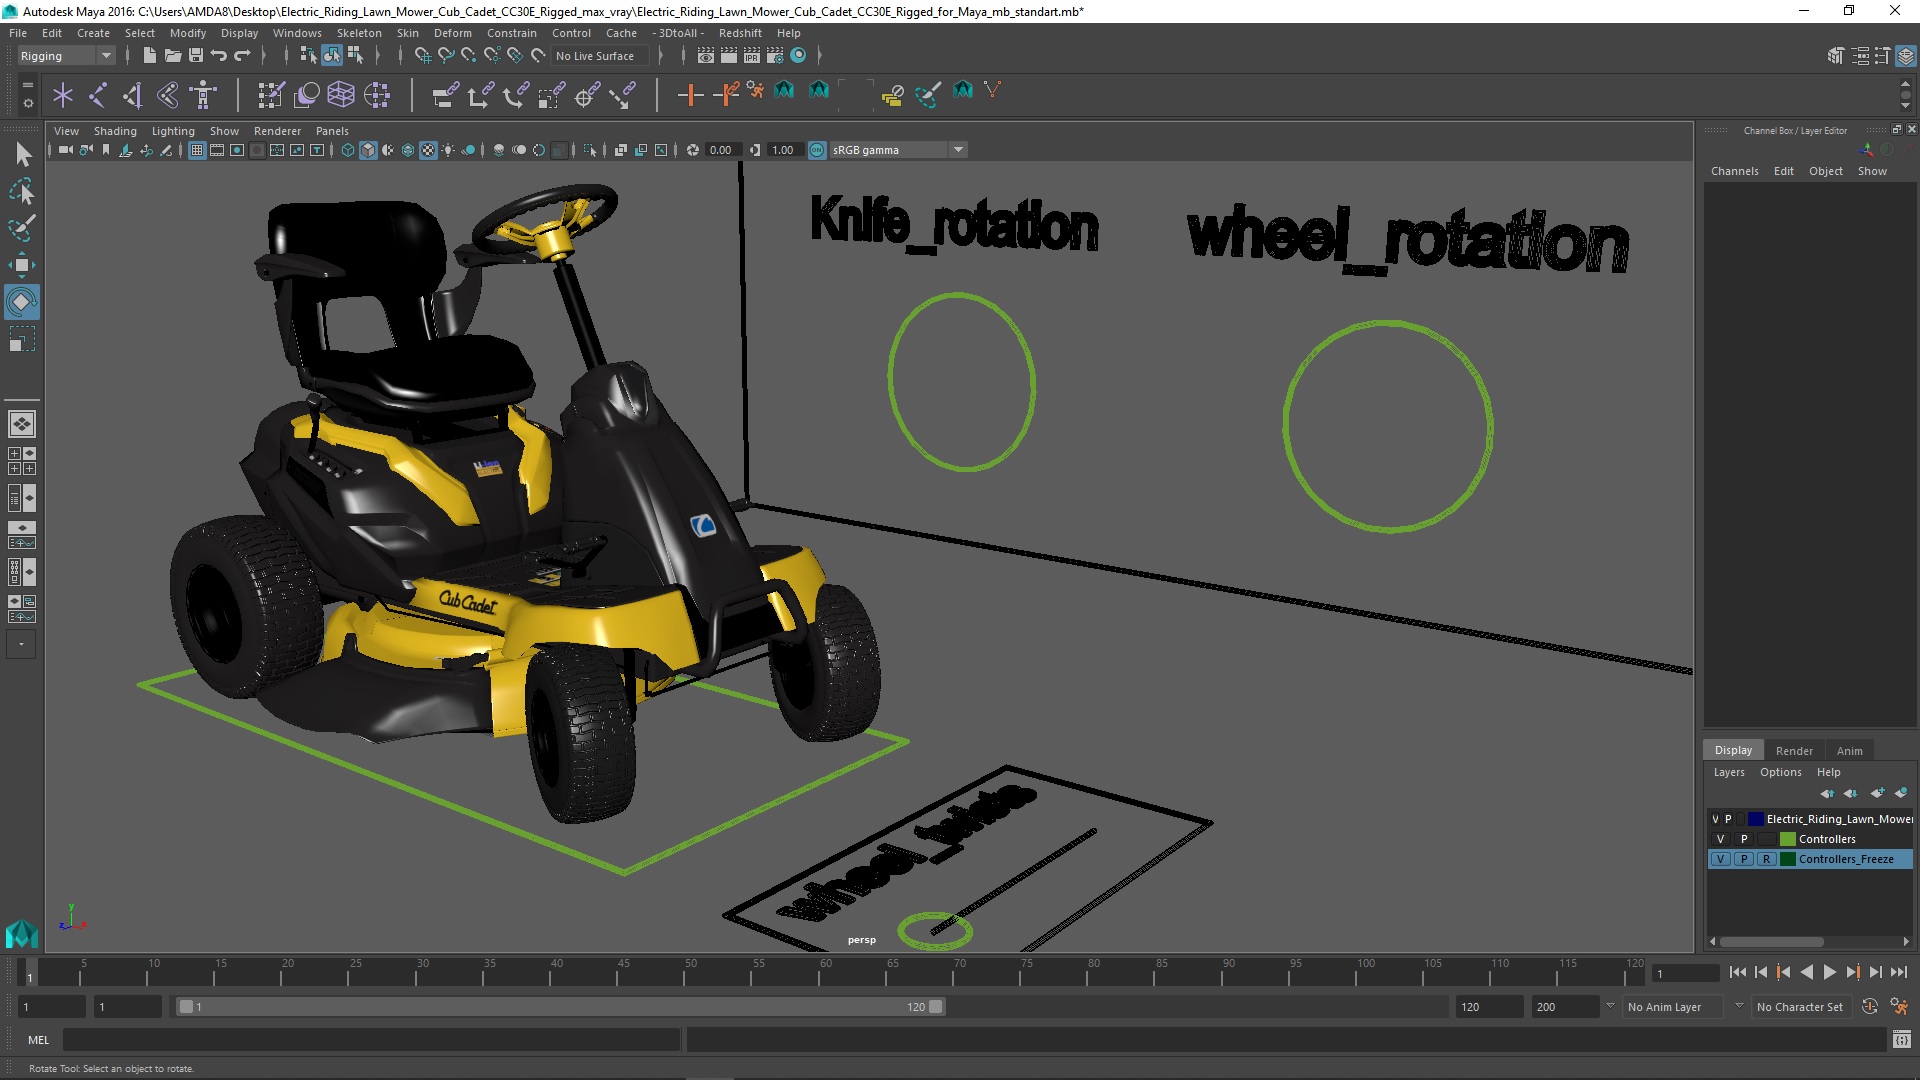Click the Create Locator shelf icon
Viewport: 1920px width, 1080px height.
[x=63, y=95]
